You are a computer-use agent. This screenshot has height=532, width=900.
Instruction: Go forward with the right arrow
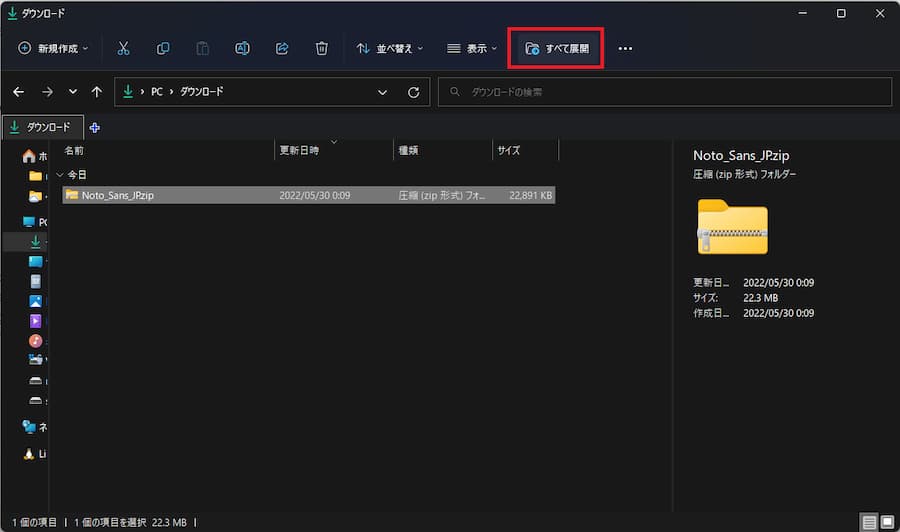point(47,92)
